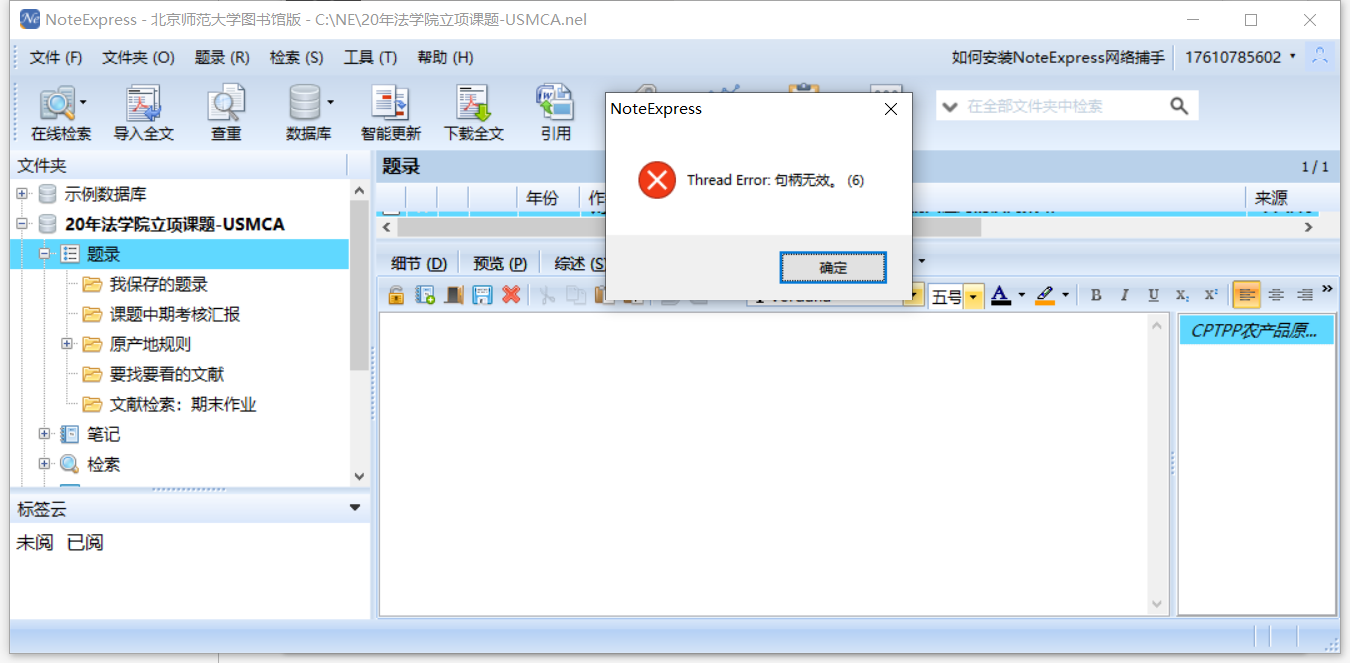
Task: Align text left
Action: point(1247,295)
